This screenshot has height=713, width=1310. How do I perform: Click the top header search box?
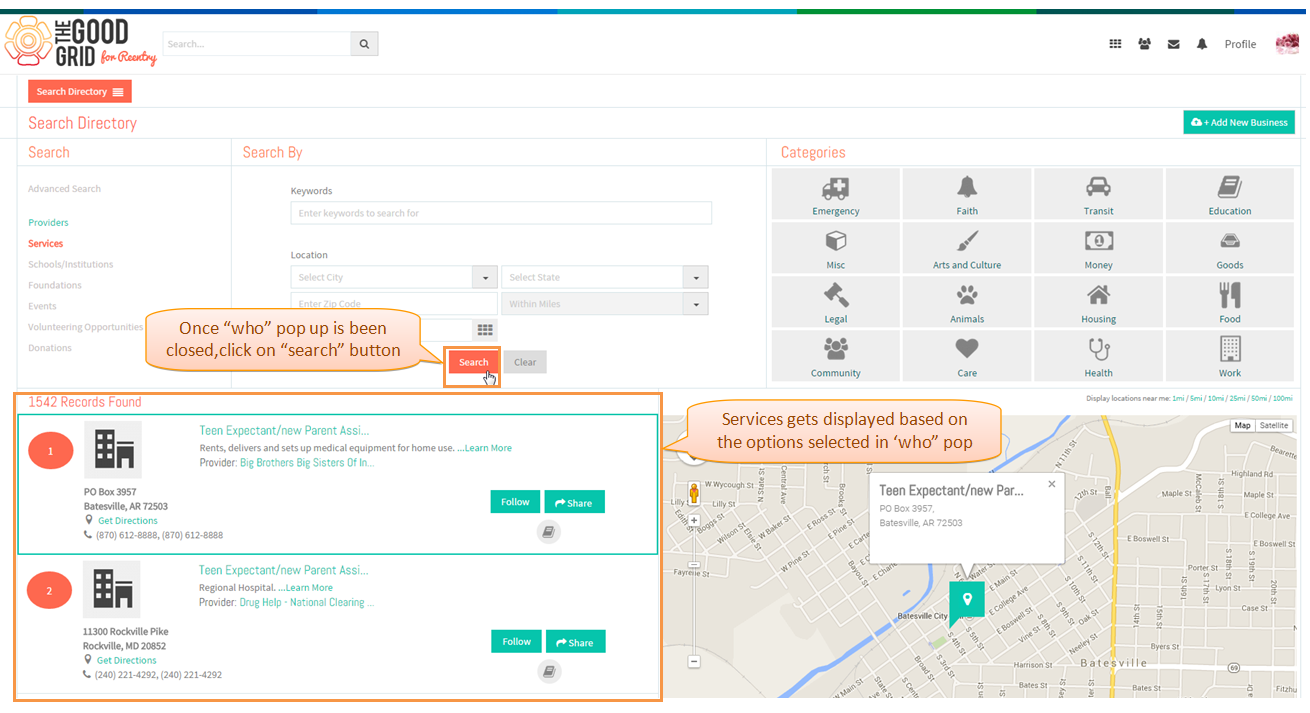click(257, 44)
